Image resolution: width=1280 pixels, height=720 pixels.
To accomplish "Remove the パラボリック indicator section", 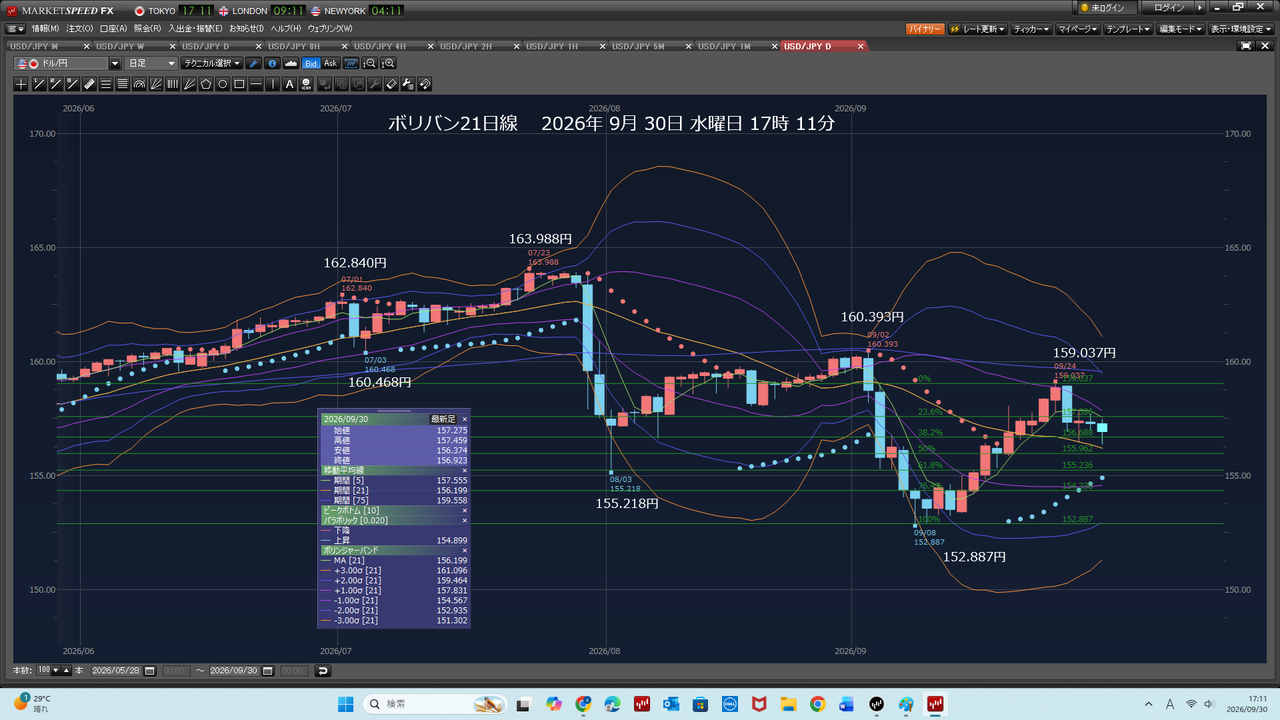I will (464, 520).
